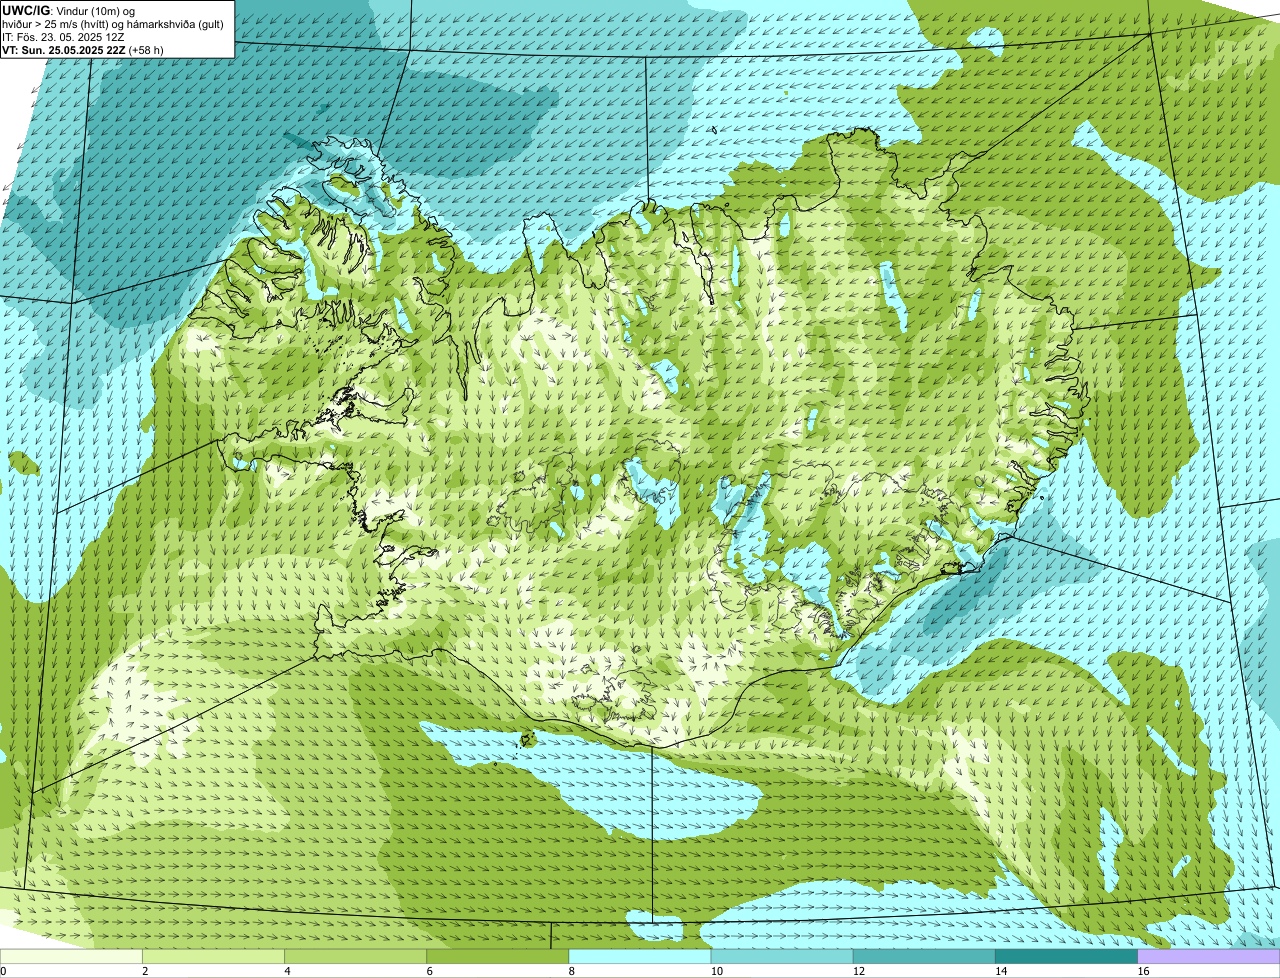This screenshot has width=1280, height=978.
Task: Click the legend scale label '16'
Action: [1143, 971]
